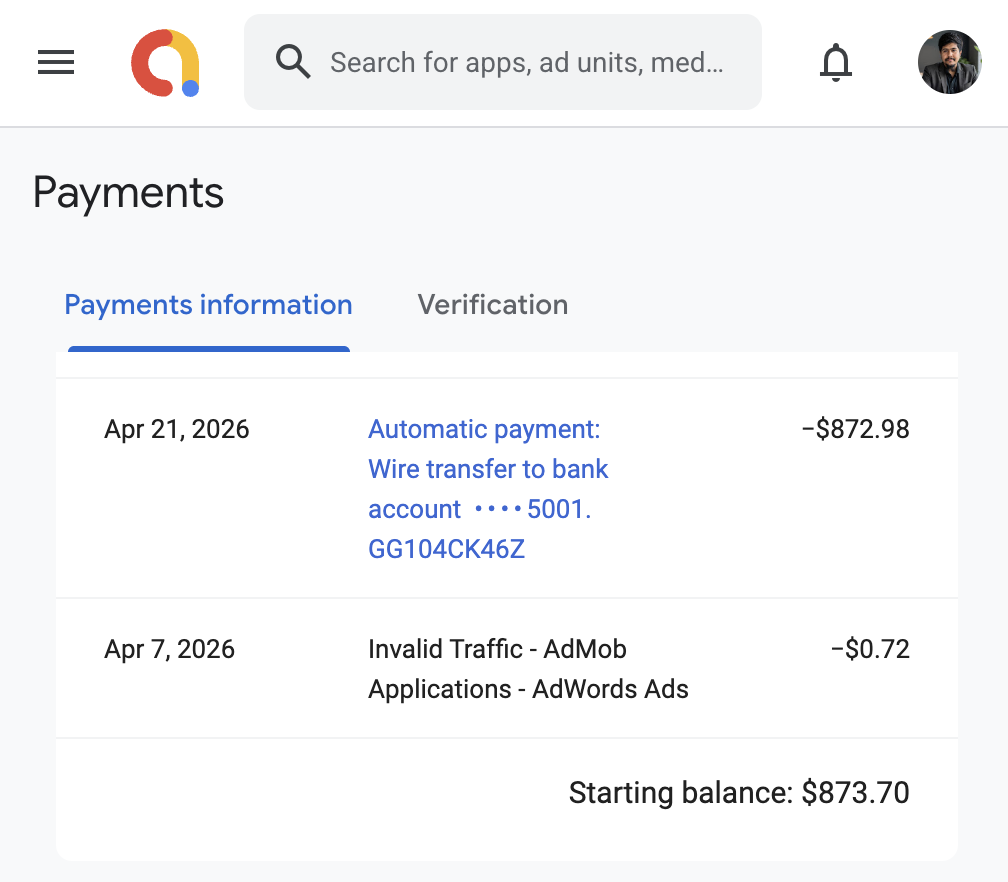
Task: Click the Payments page heading
Action: tap(128, 192)
